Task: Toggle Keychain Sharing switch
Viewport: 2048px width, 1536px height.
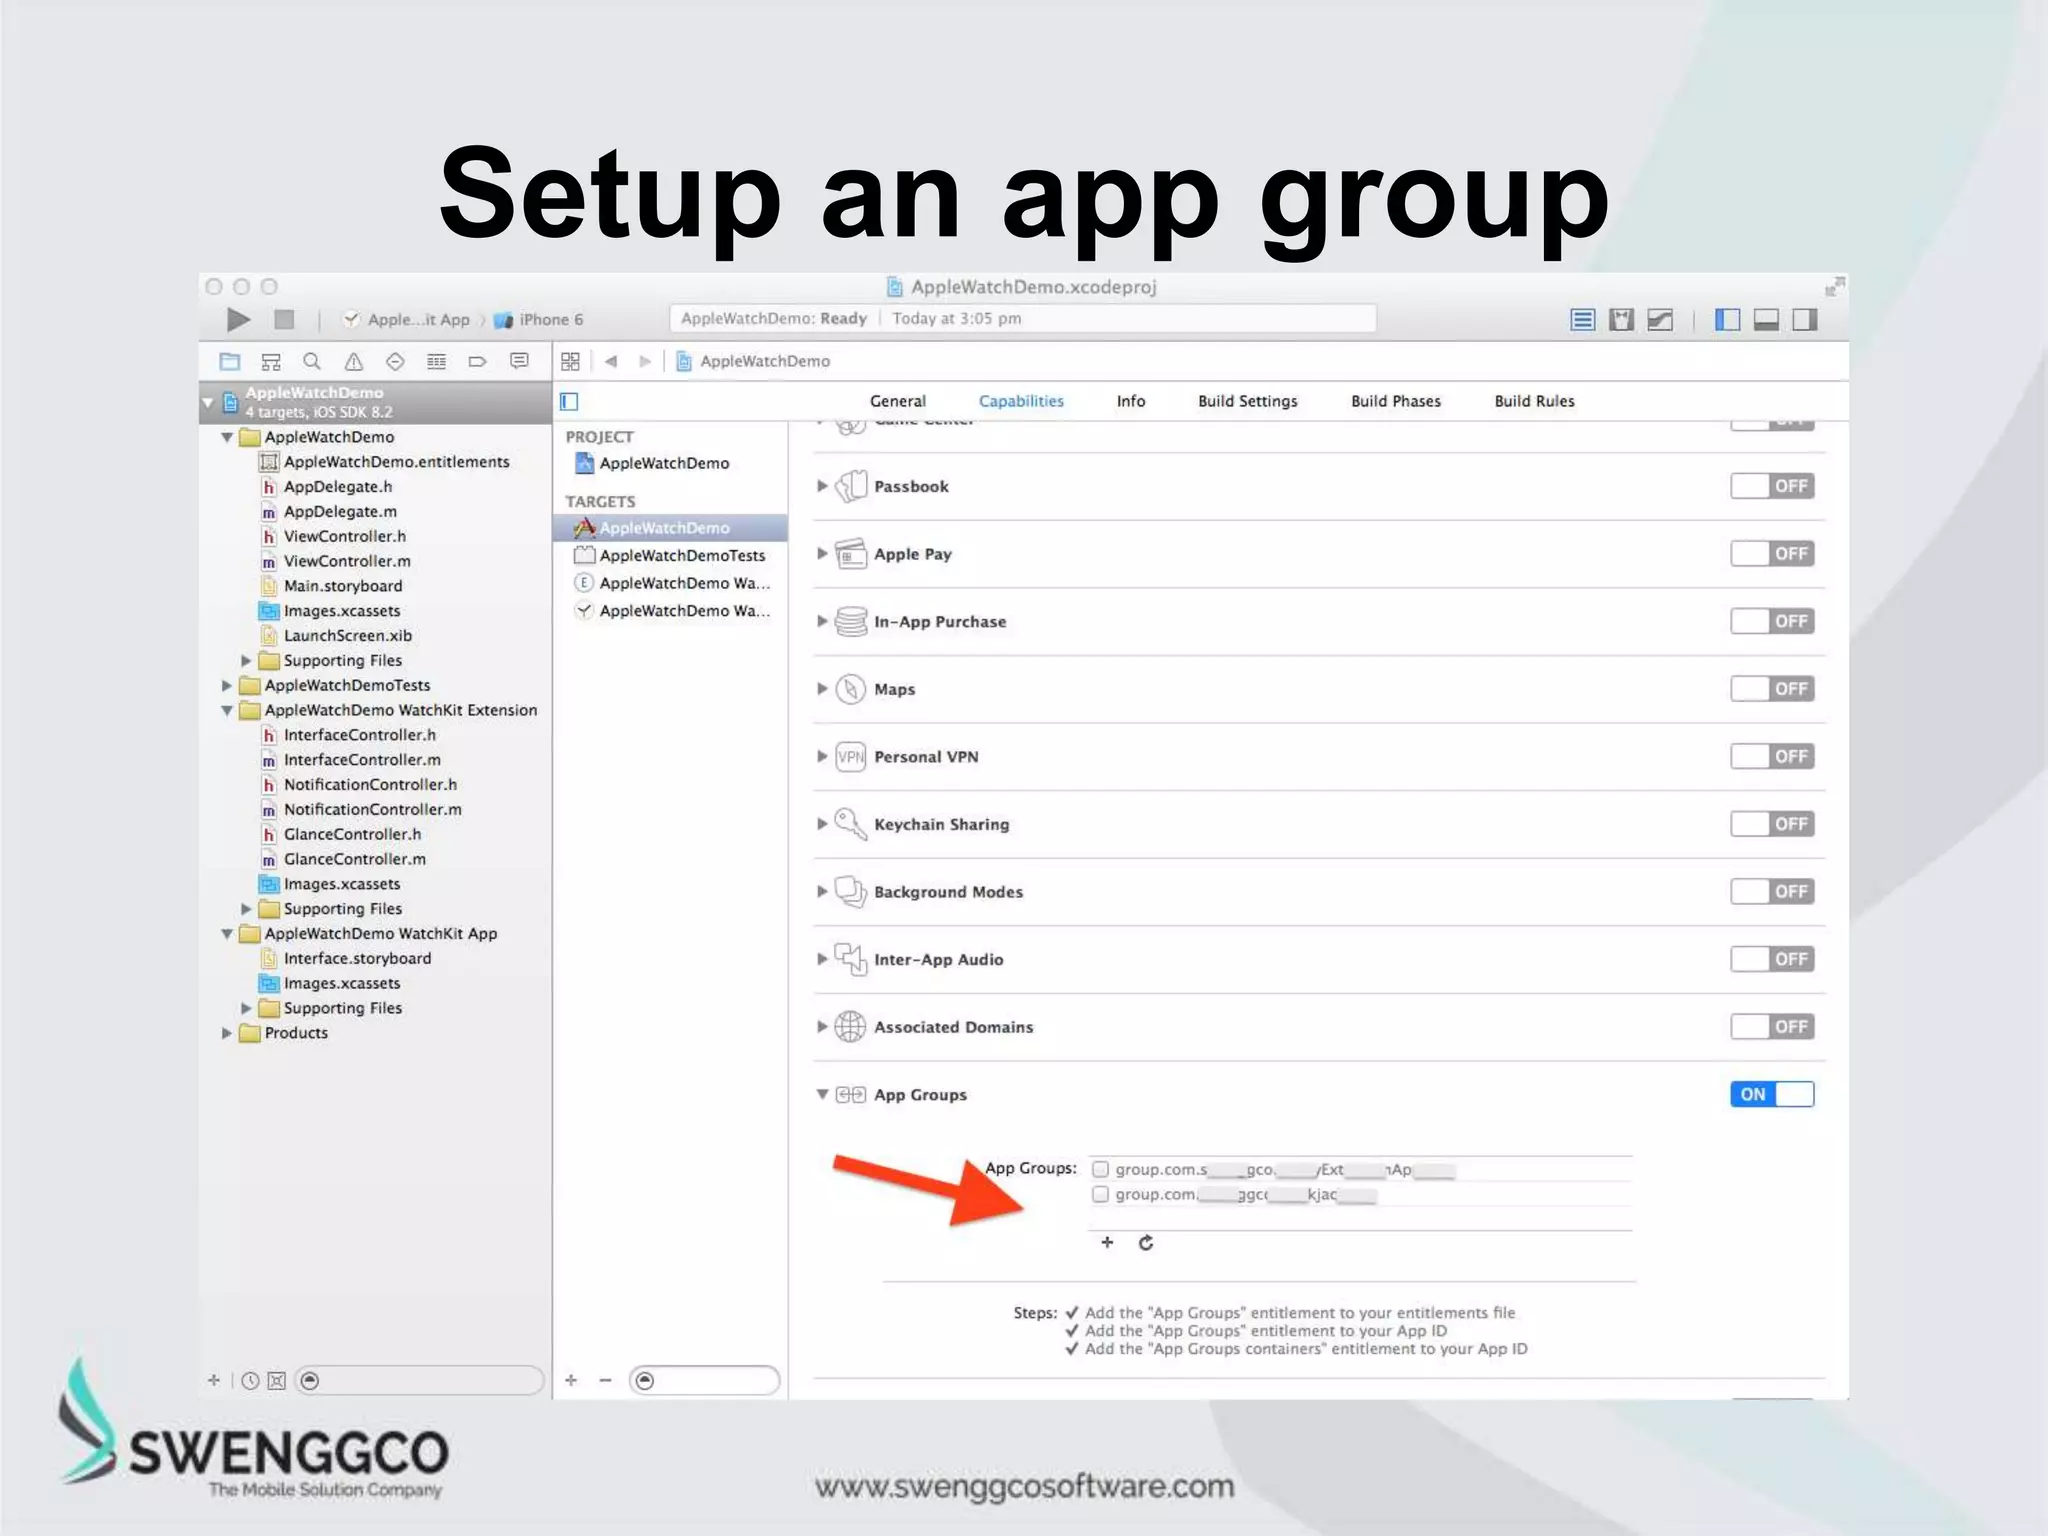Action: click(1772, 824)
